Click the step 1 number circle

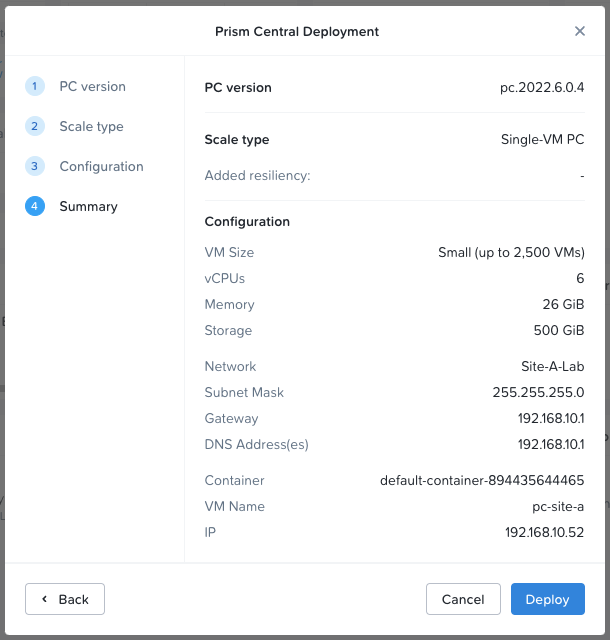click(x=35, y=87)
